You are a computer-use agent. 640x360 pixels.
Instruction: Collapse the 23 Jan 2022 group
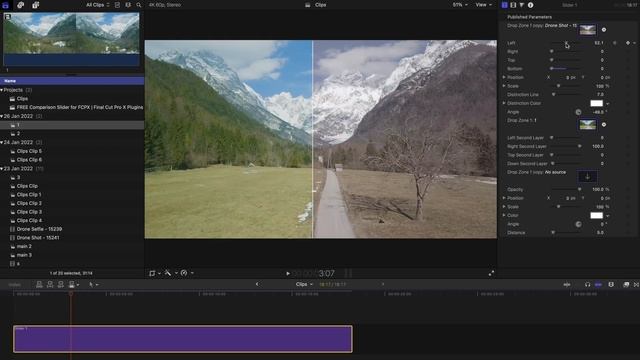[x=2, y=169]
